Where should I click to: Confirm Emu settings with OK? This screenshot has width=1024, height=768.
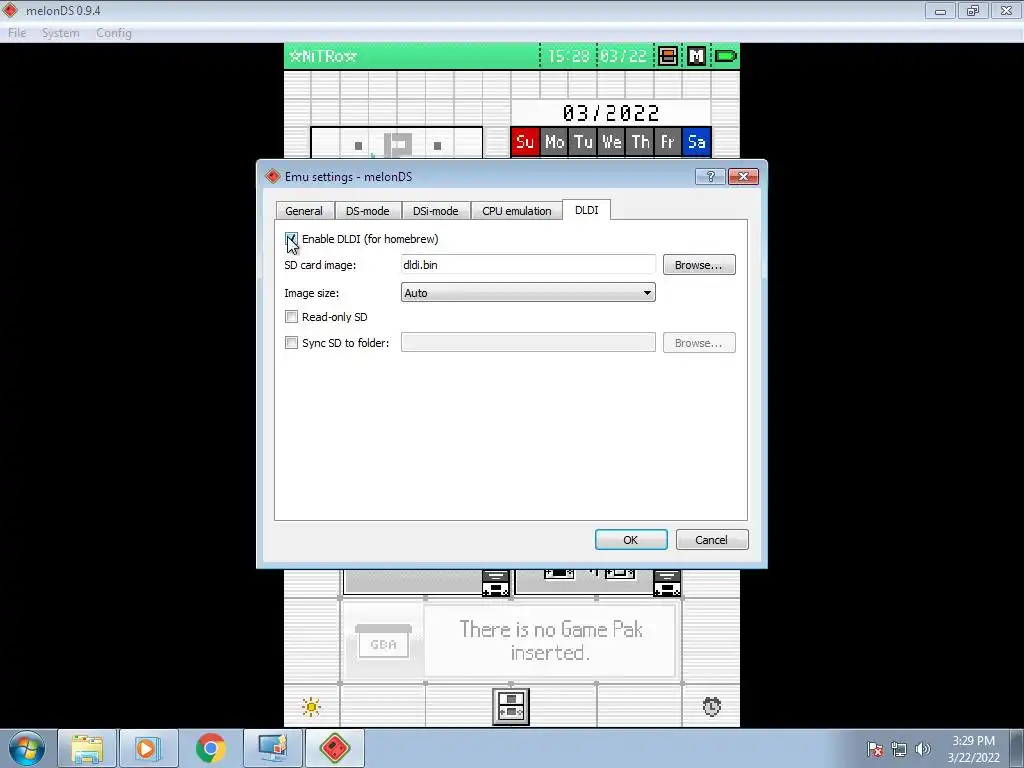(x=631, y=540)
